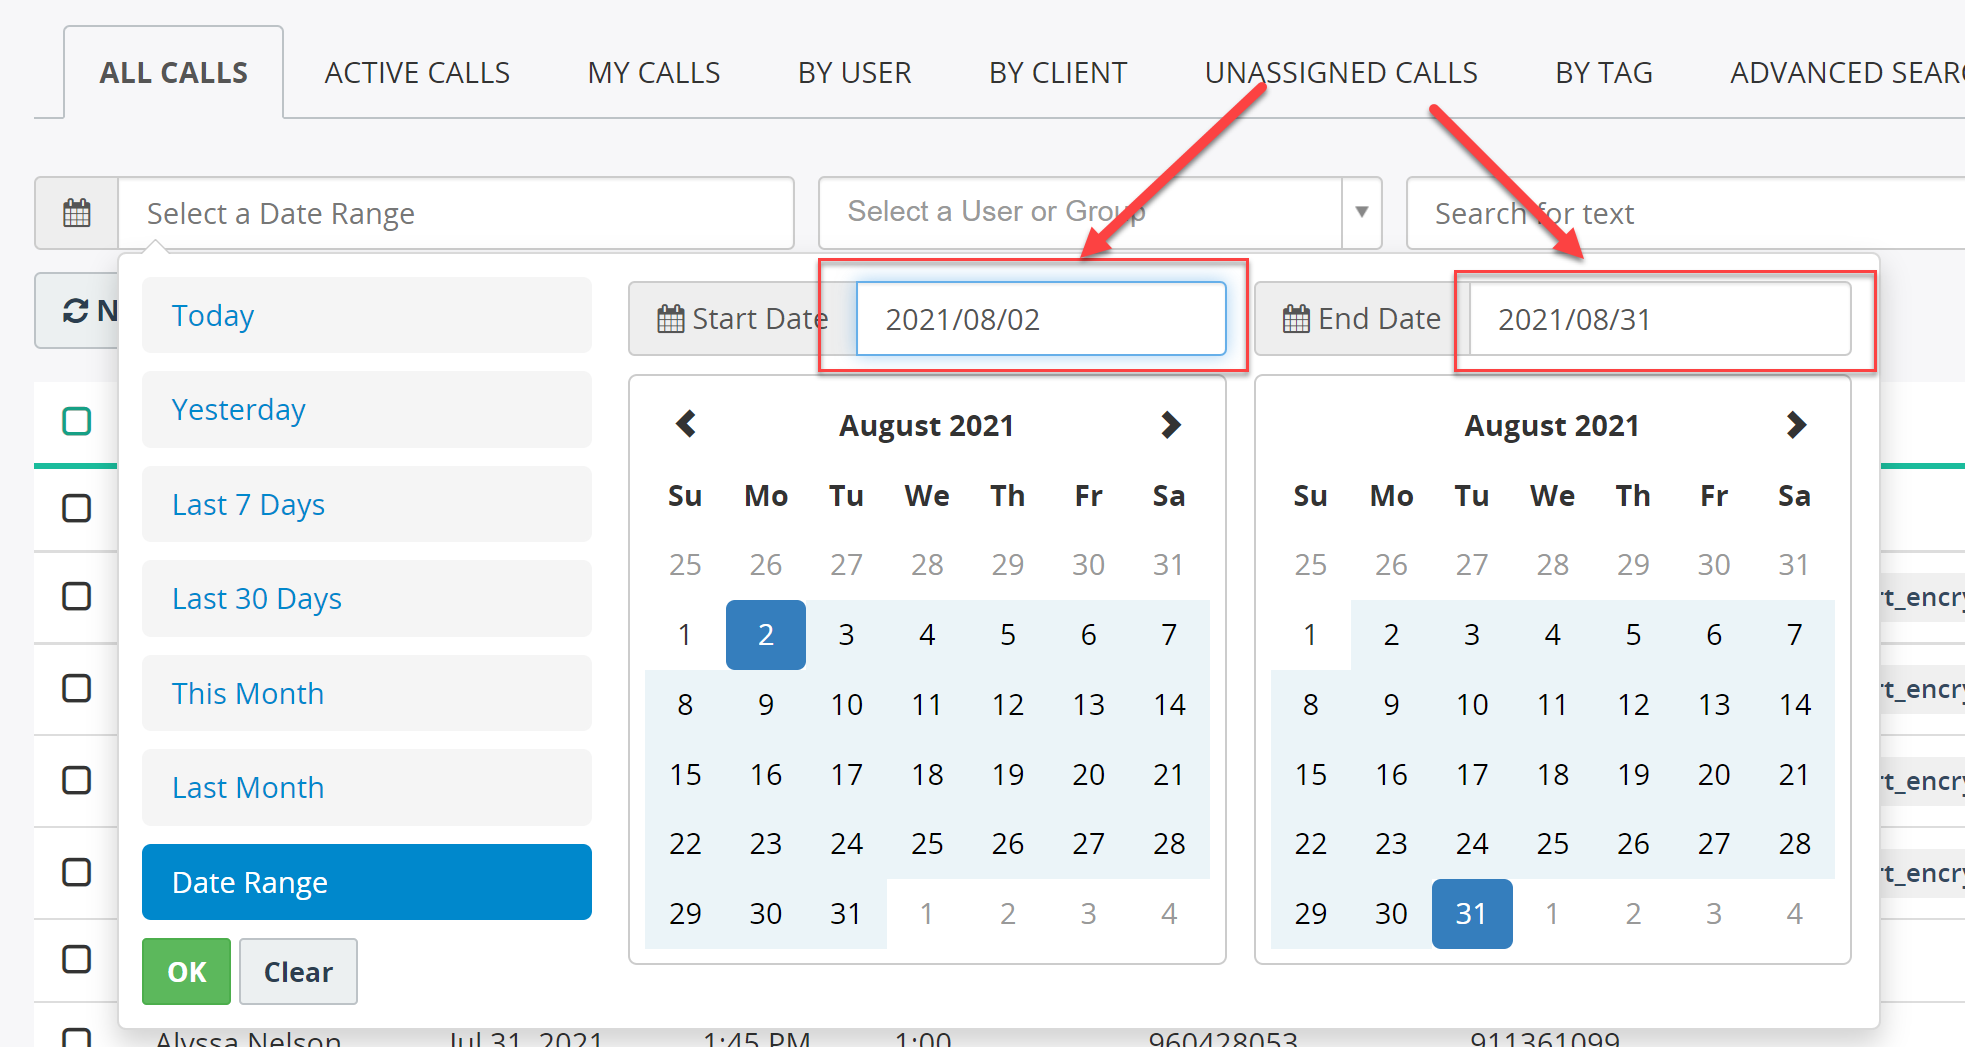1965x1047 pixels.
Task: Open the ADVANCED SEARCH tab
Action: click(x=1846, y=73)
